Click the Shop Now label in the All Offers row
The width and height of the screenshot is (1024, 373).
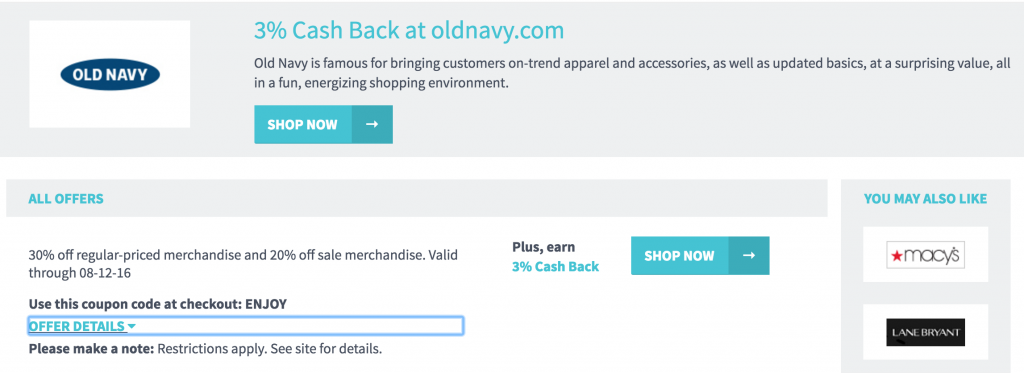click(x=679, y=255)
